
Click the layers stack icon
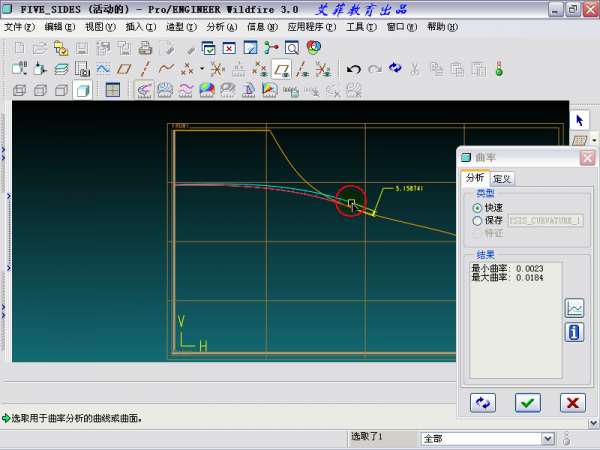coord(61,69)
